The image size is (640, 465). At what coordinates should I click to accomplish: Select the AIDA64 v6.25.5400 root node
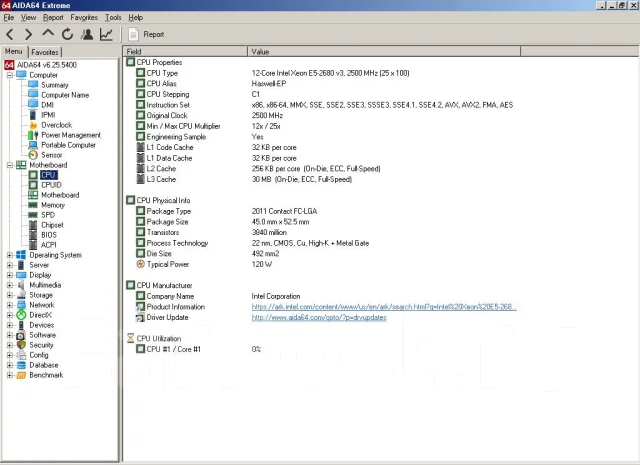coord(47,65)
